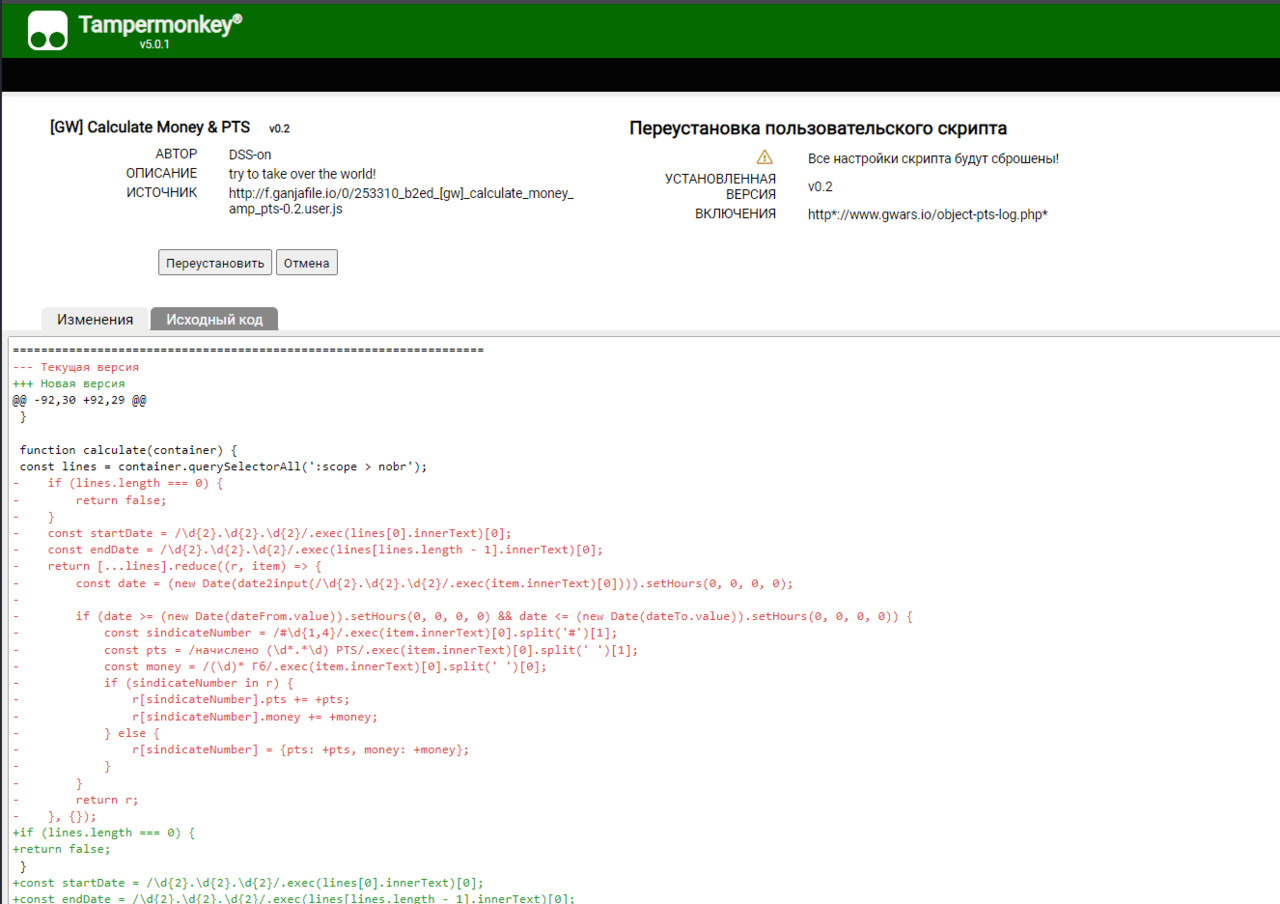Click the added line +const startDate
This screenshot has width=1280, height=904.
tap(248, 883)
